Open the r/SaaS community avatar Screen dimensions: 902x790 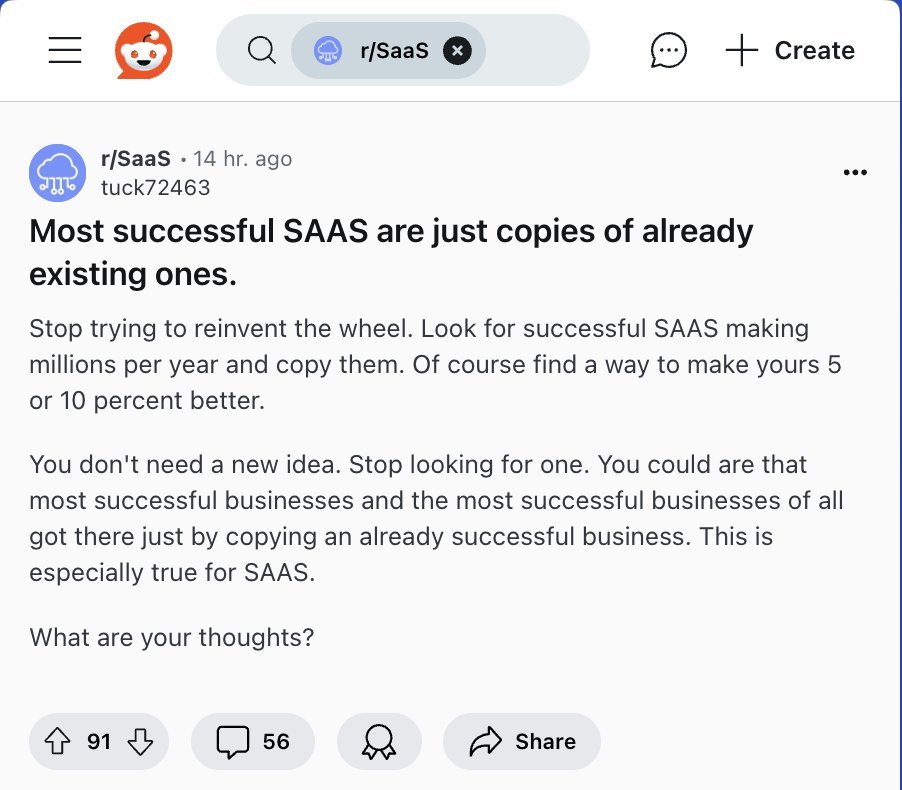[x=57, y=172]
